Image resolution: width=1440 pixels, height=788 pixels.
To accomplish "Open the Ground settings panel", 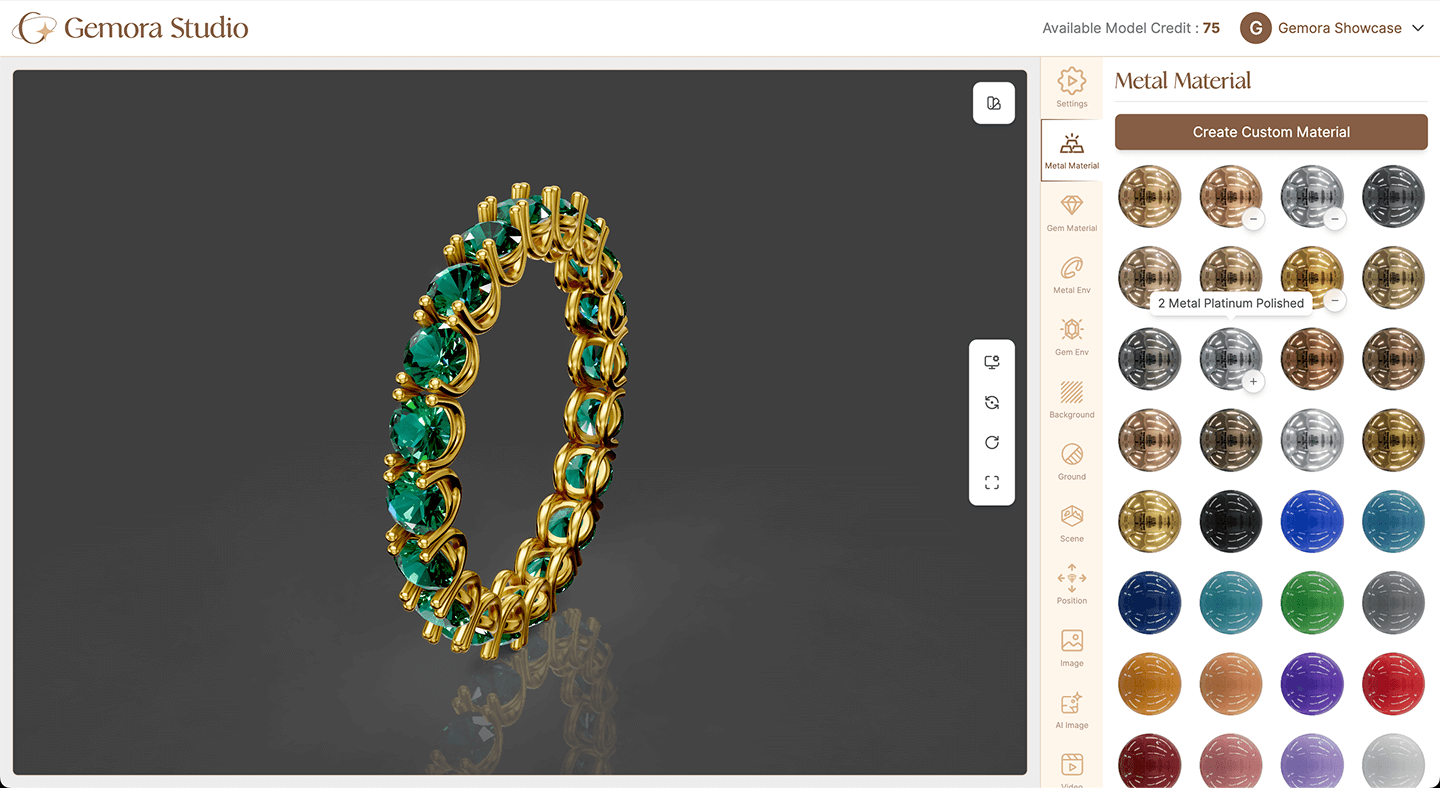I will tap(1071, 461).
